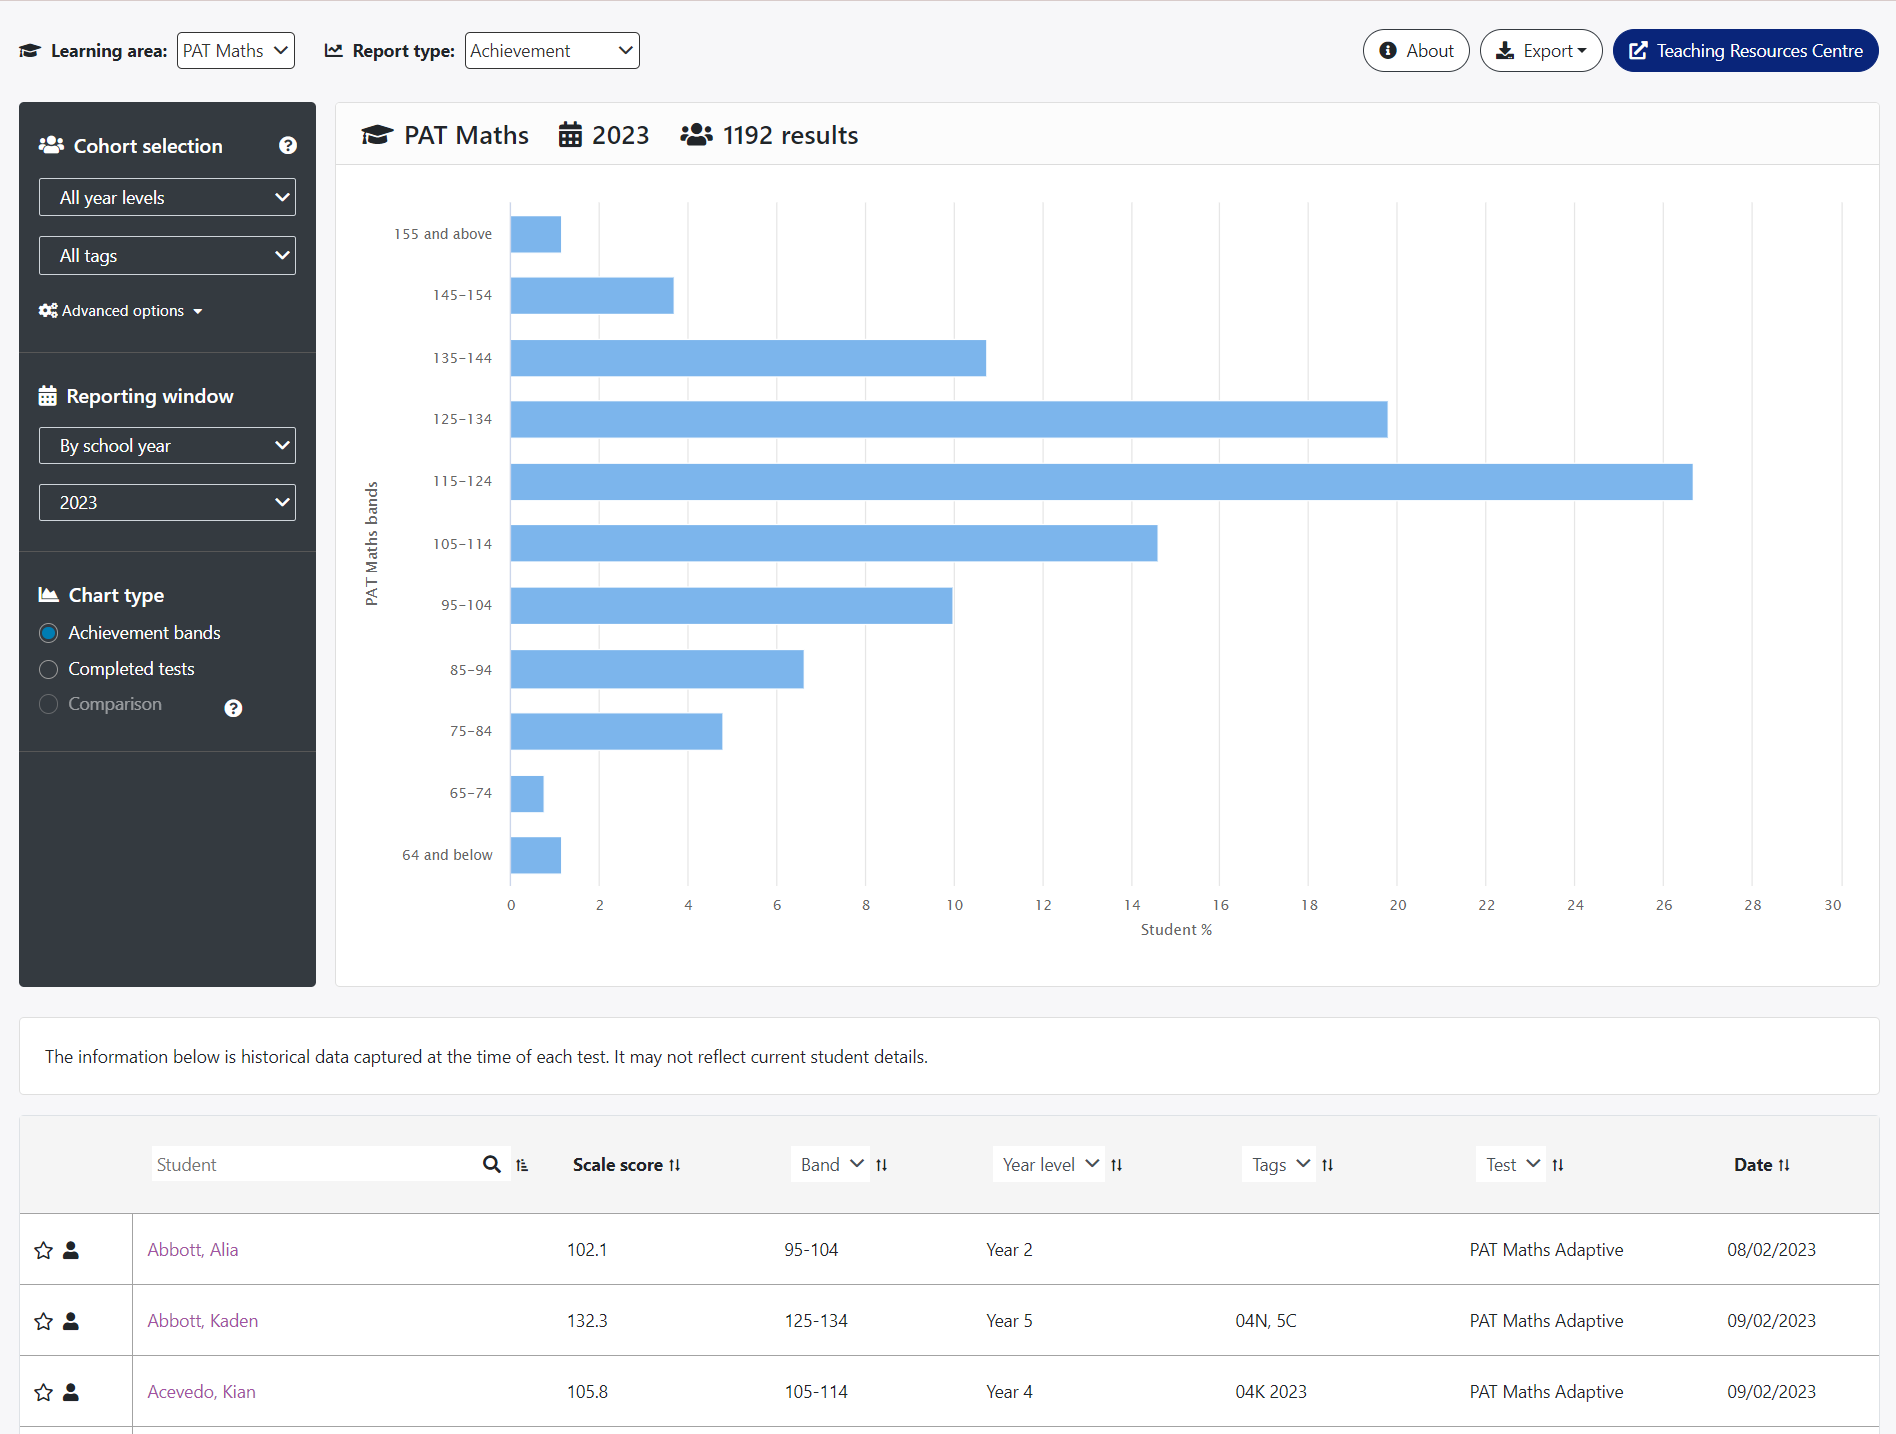Sort by Tags arrows icon
Screen dimensions: 1896x1434
[1328, 1165]
